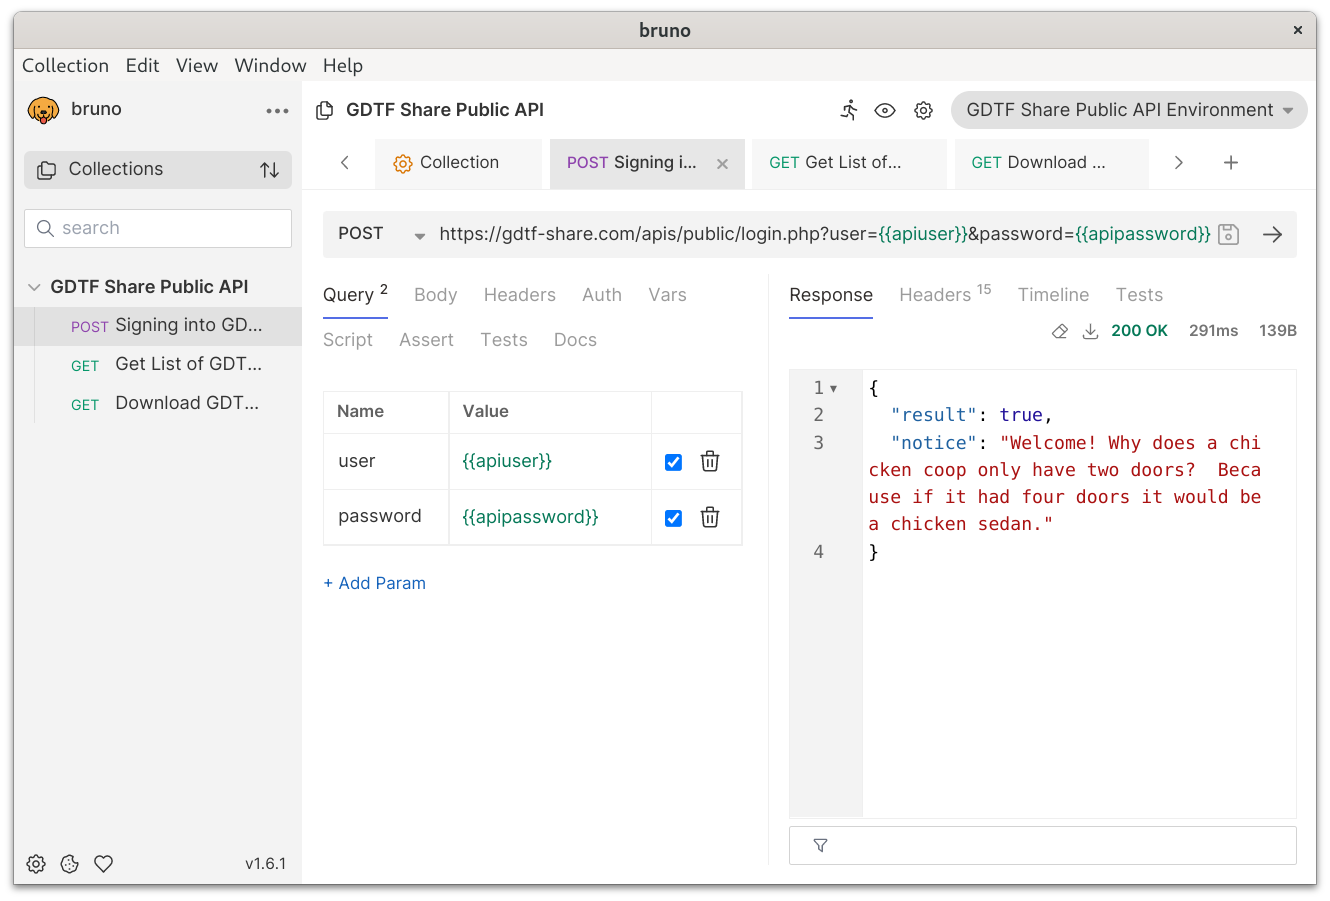This screenshot has width=1330, height=901.
Task: Switch to GET Get List of... tab
Action: pyautogui.click(x=849, y=163)
